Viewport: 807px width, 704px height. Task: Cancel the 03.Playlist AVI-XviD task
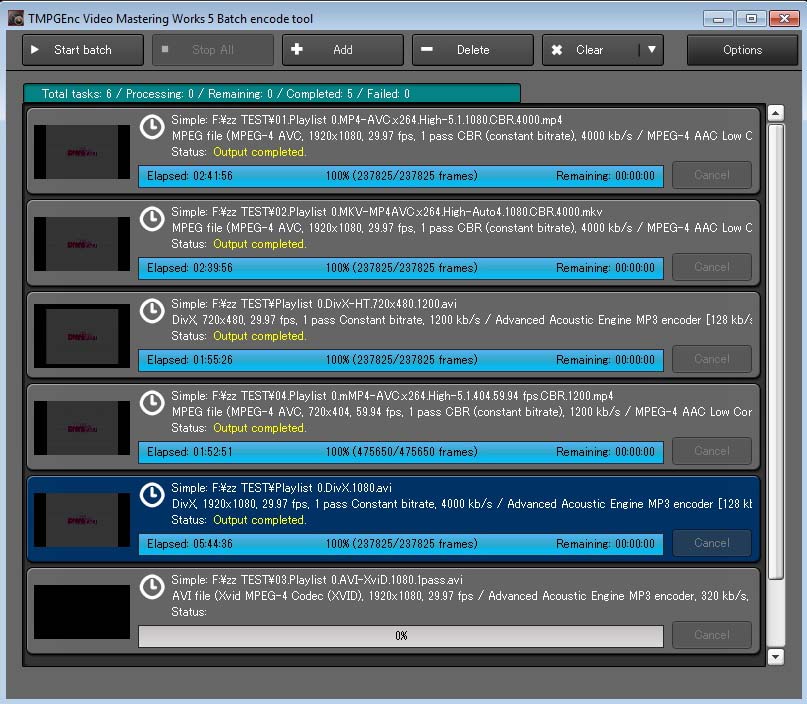click(x=712, y=635)
